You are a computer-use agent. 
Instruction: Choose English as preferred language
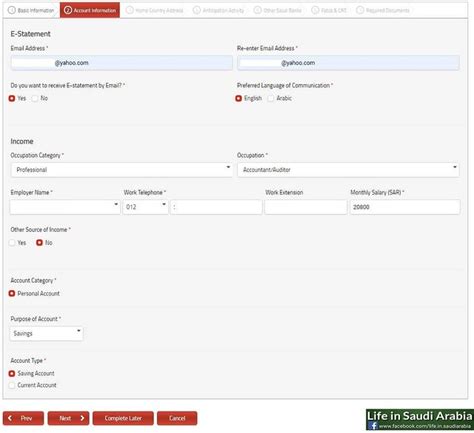click(x=238, y=98)
